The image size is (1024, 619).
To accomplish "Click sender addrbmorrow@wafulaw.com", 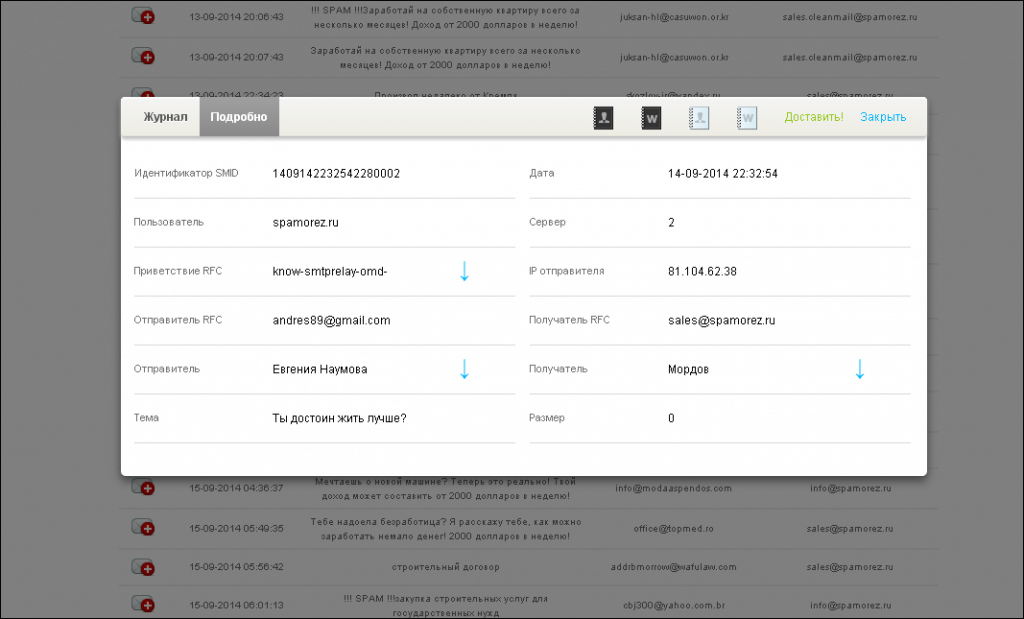I will tap(673, 567).
